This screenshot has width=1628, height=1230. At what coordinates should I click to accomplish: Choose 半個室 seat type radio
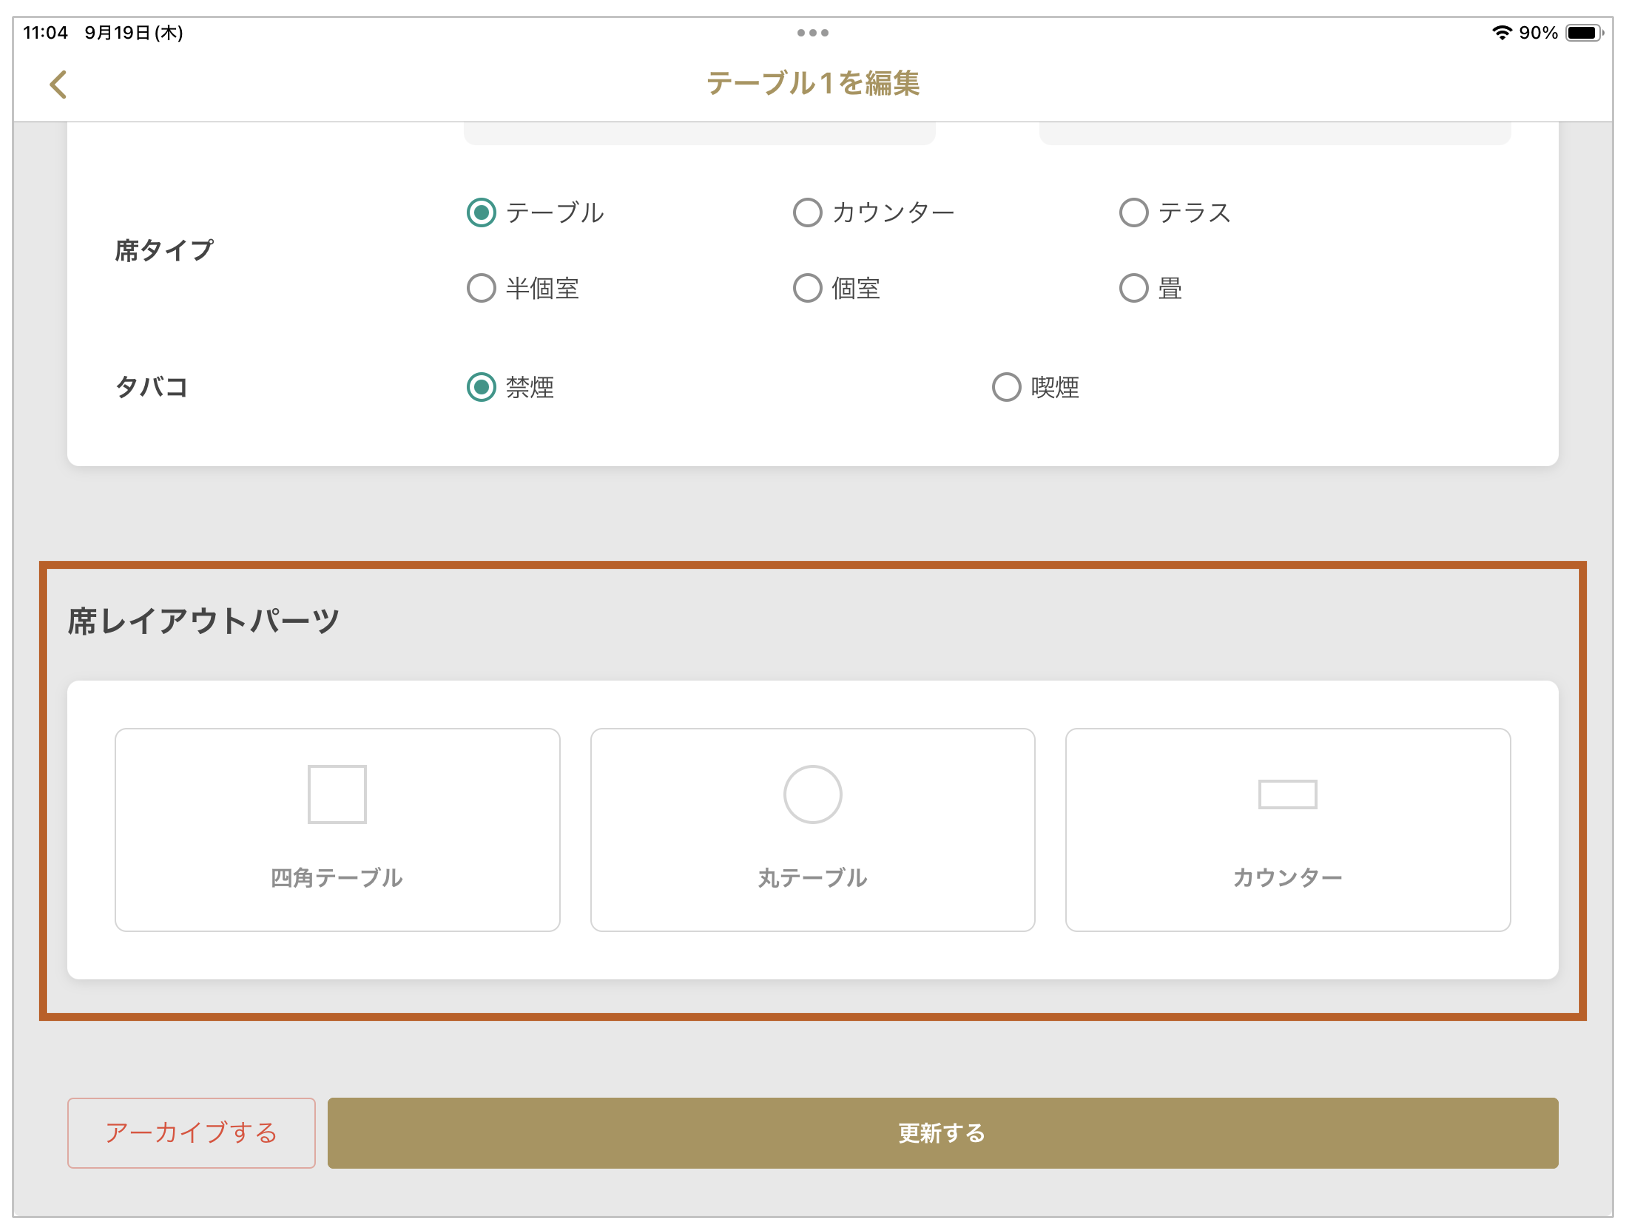[x=482, y=289]
